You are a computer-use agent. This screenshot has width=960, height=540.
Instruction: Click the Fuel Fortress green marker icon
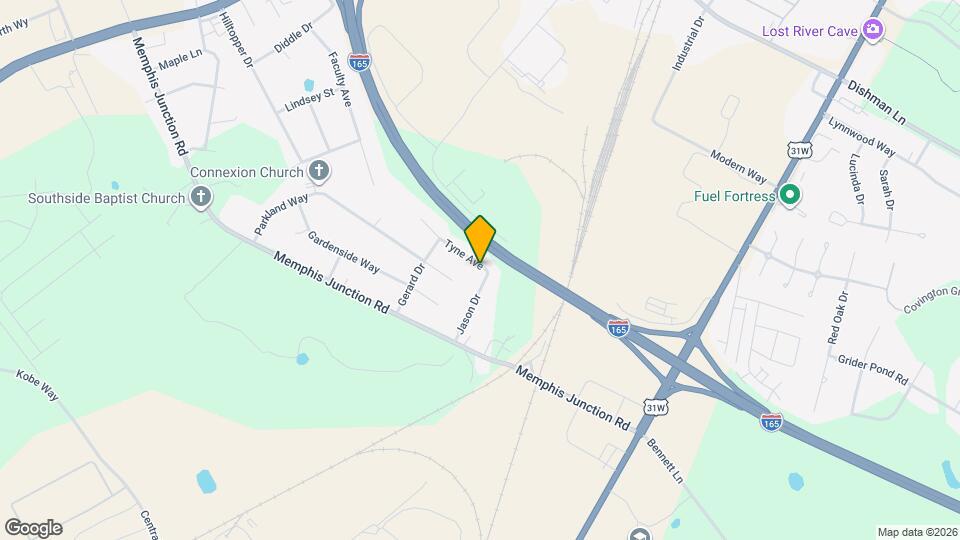[x=789, y=196]
